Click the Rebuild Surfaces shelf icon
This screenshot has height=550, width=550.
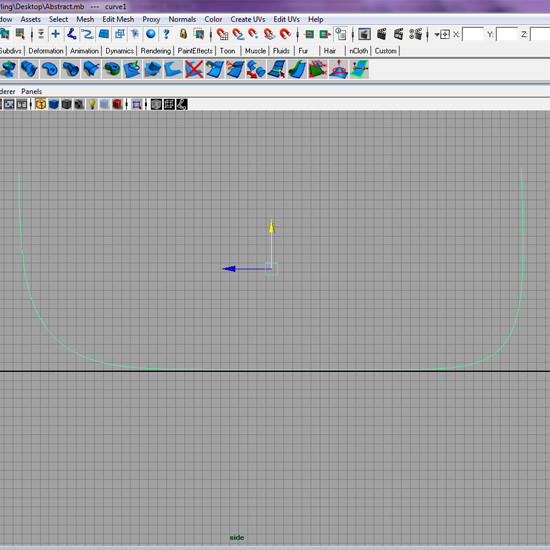pyautogui.click(x=318, y=69)
